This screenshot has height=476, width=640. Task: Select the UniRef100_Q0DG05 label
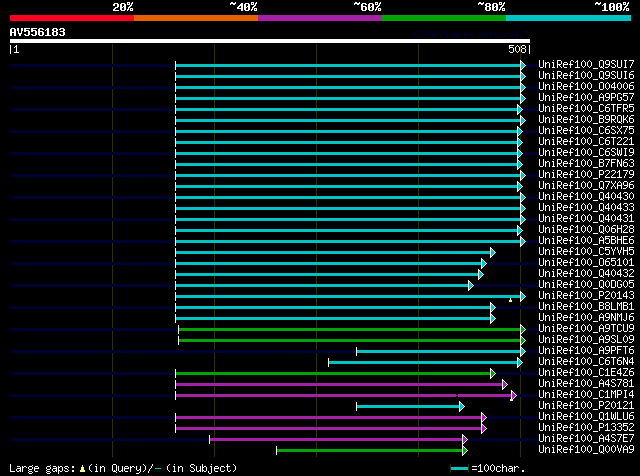point(586,285)
